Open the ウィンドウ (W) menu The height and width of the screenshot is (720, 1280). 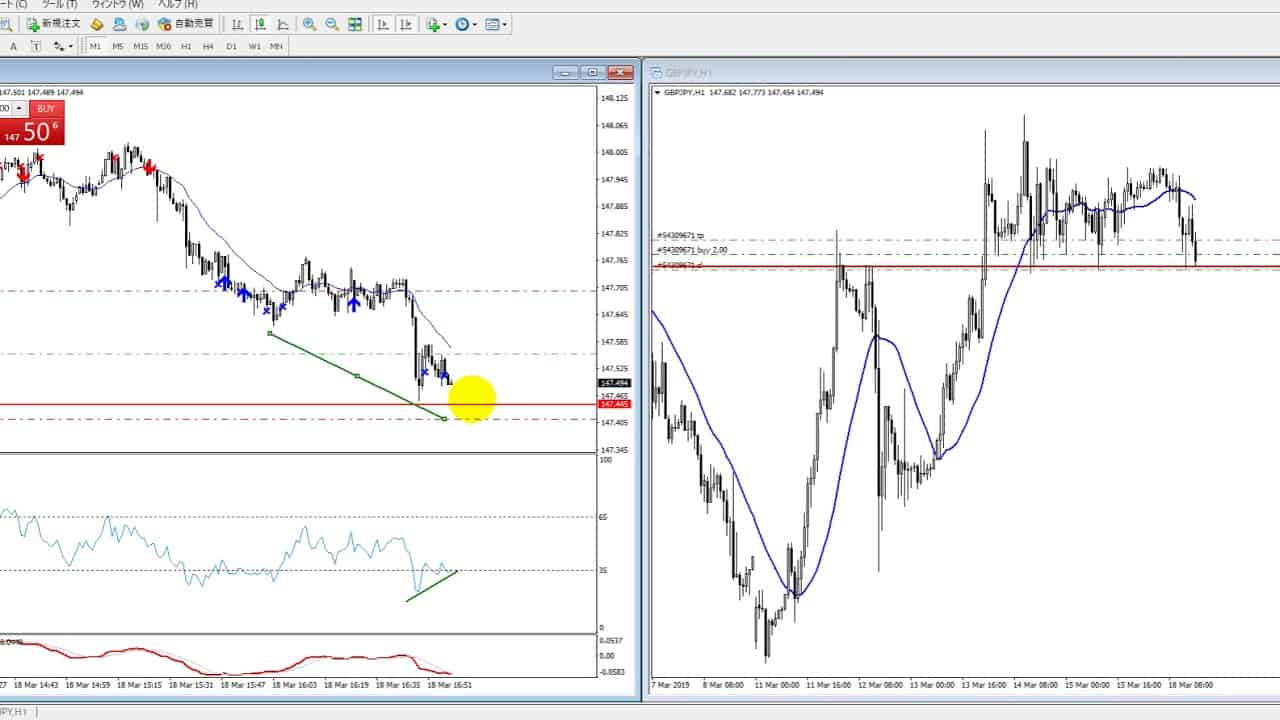click(117, 4)
